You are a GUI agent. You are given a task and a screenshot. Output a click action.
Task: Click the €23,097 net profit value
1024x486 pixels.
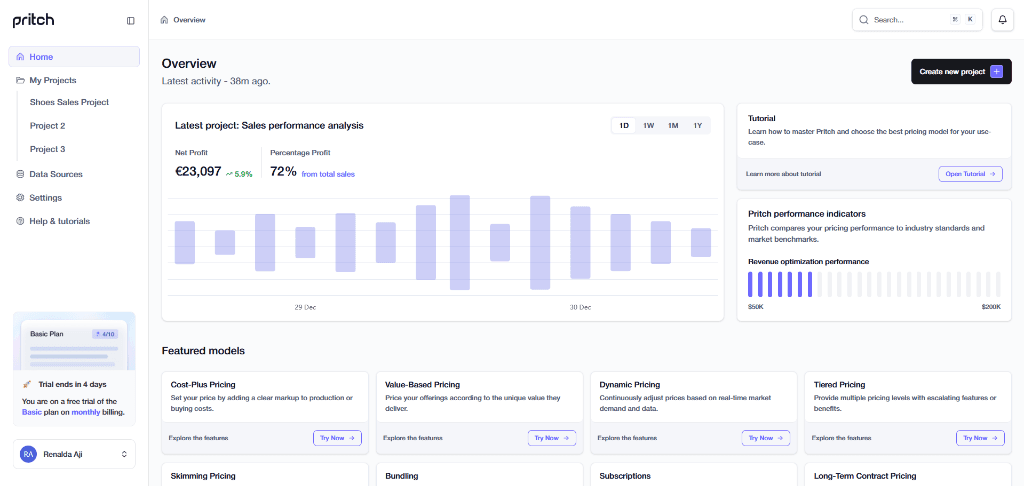click(198, 172)
